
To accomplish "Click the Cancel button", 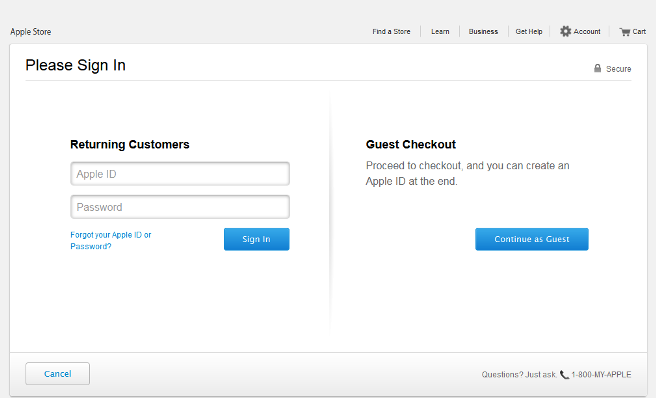I will point(57,373).
